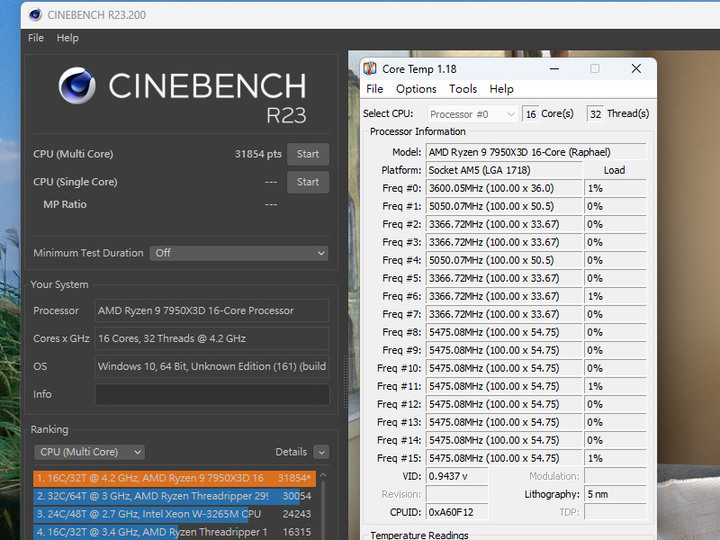
Task: Click the Socket AM5 platform field
Action: [x=504, y=170]
